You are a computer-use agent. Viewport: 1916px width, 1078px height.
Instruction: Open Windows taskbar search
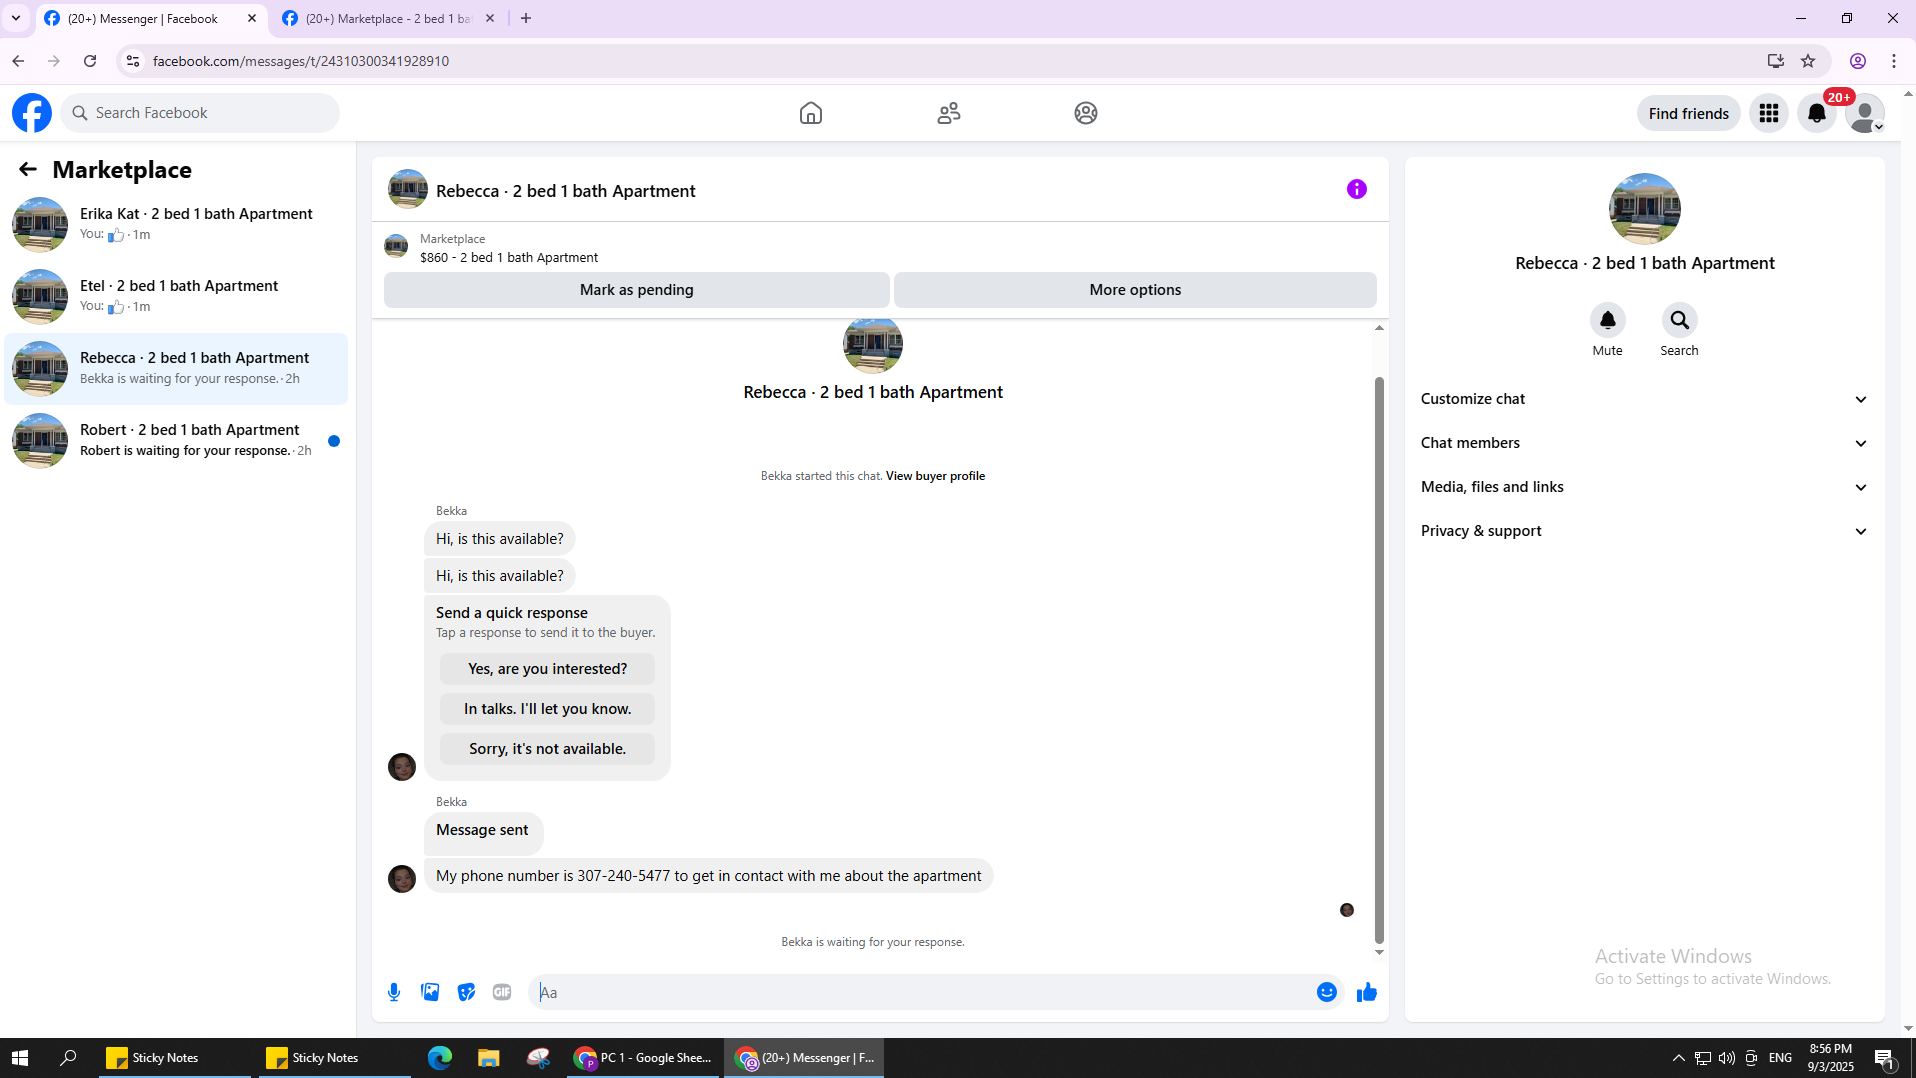click(68, 1057)
